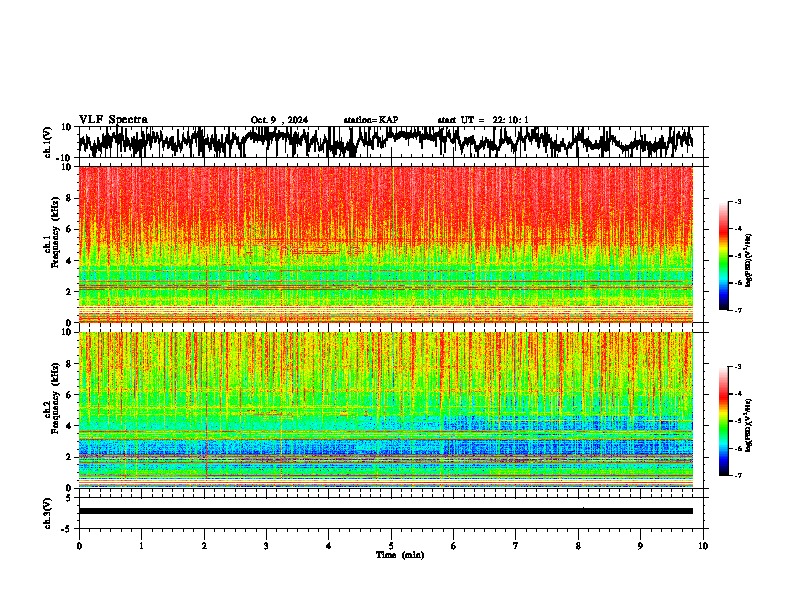The width and height of the screenshot is (792, 612).
Task: Click the "0" tick on the time axis
Action: [79, 546]
